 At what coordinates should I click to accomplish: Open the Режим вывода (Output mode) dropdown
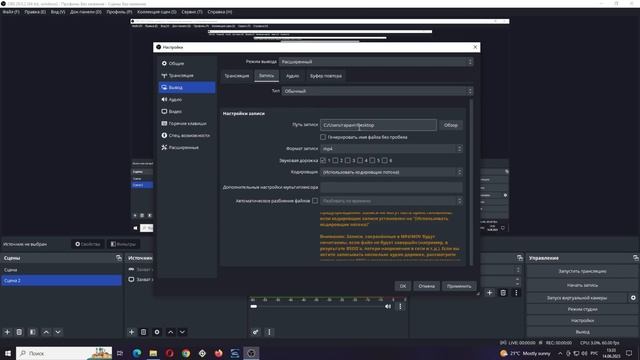tap(376, 62)
